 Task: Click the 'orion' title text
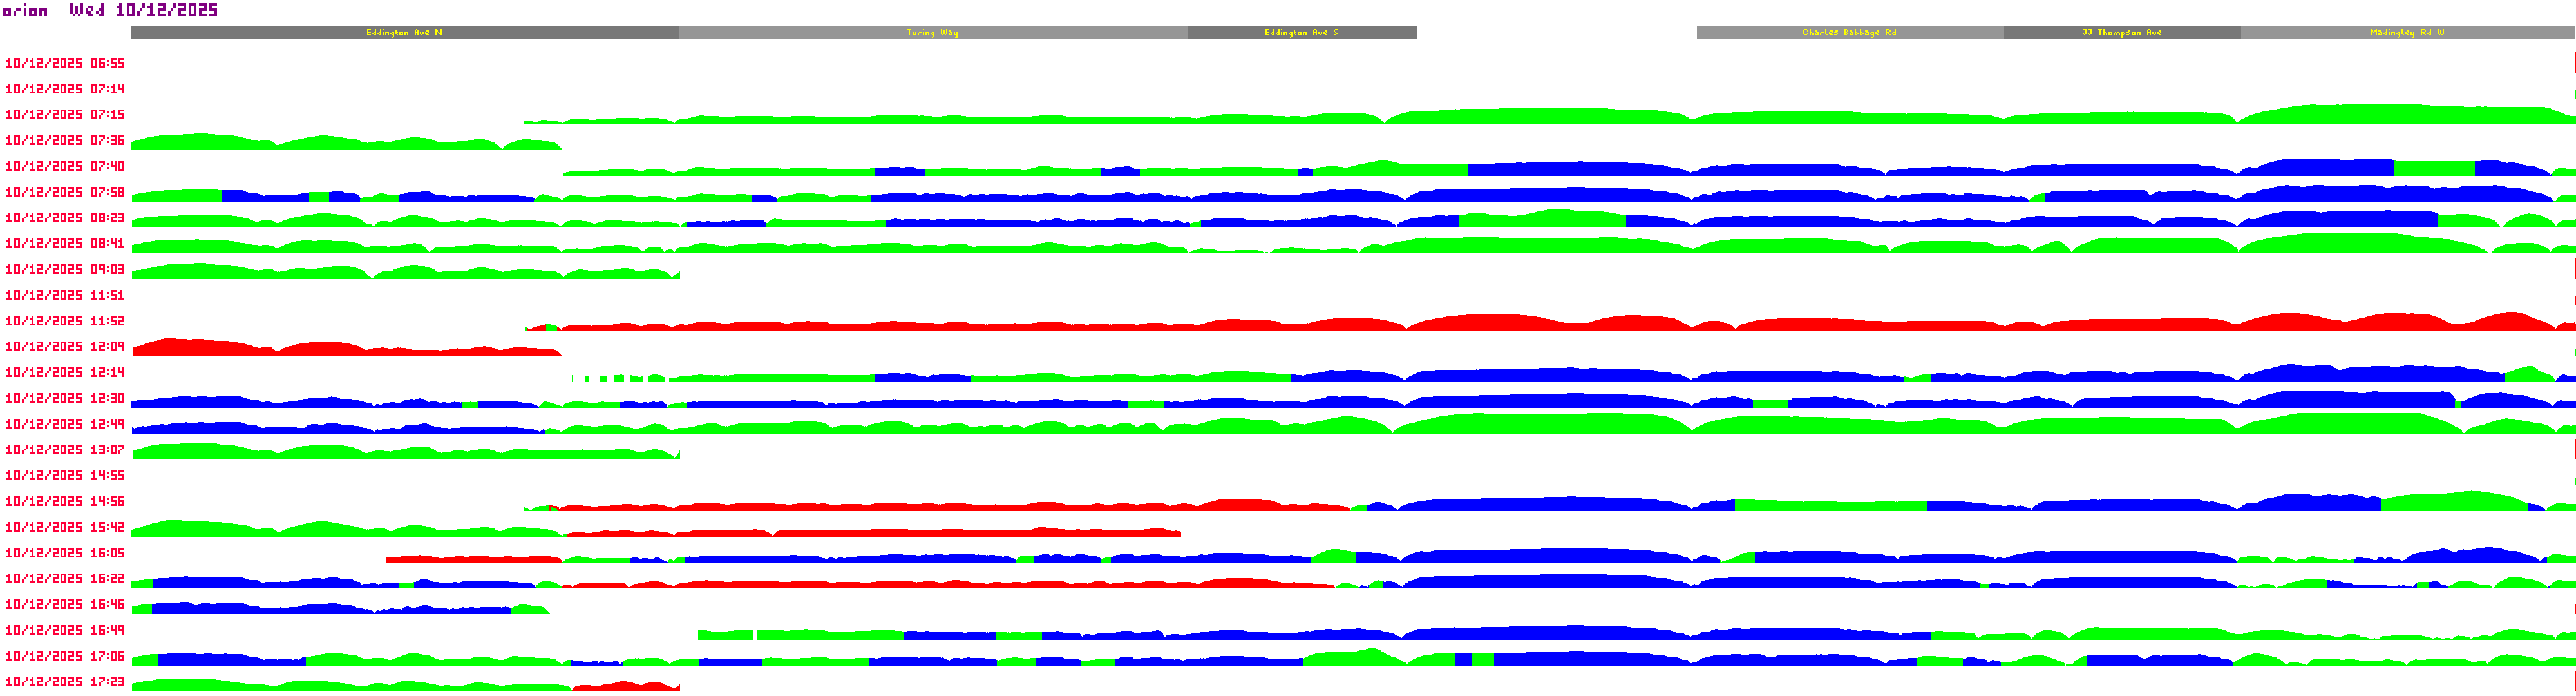[25, 11]
